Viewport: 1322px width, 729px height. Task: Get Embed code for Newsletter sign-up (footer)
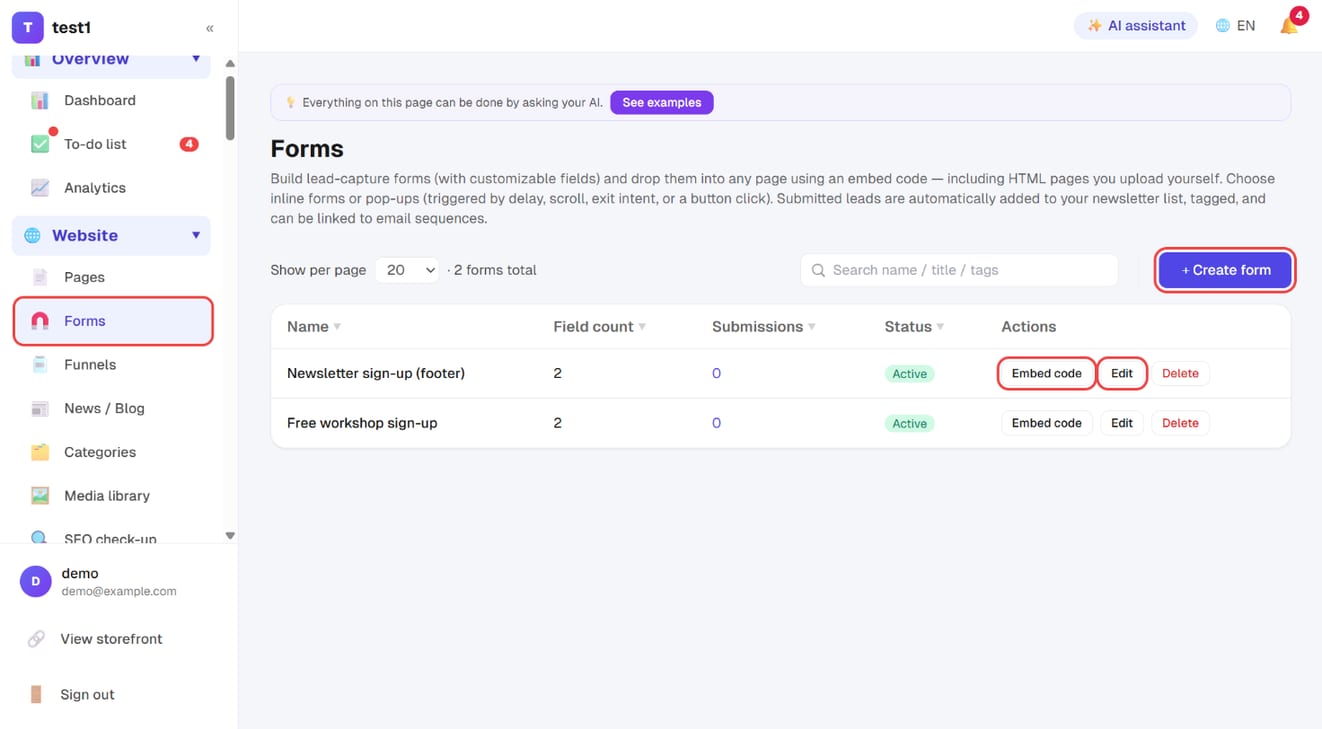[1047, 374]
